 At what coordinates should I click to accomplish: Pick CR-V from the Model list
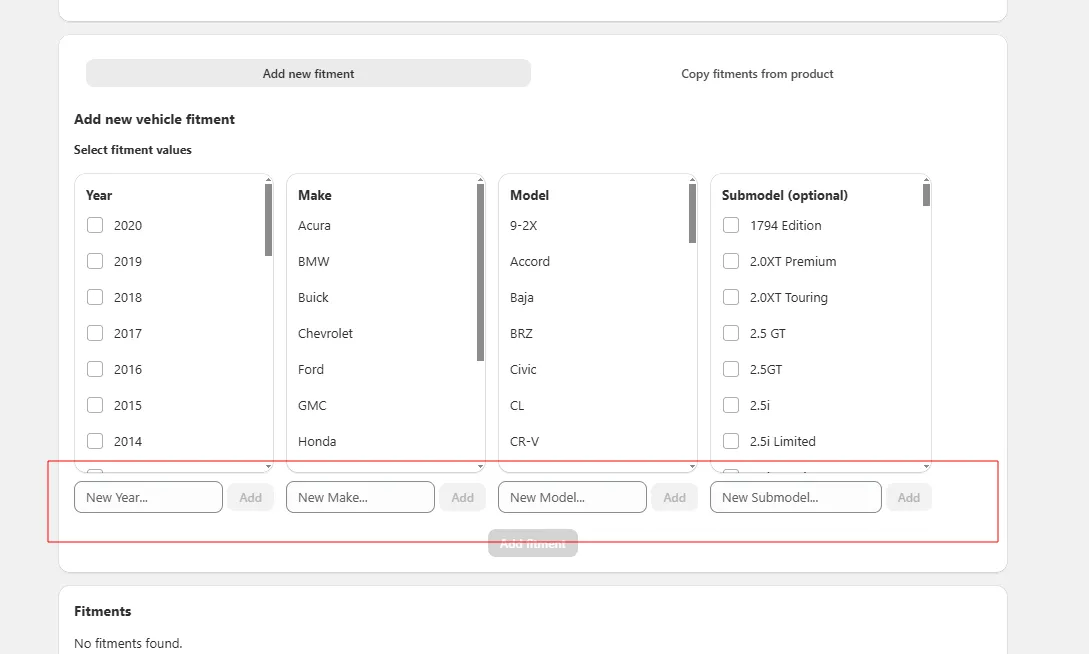coord(525,441)
